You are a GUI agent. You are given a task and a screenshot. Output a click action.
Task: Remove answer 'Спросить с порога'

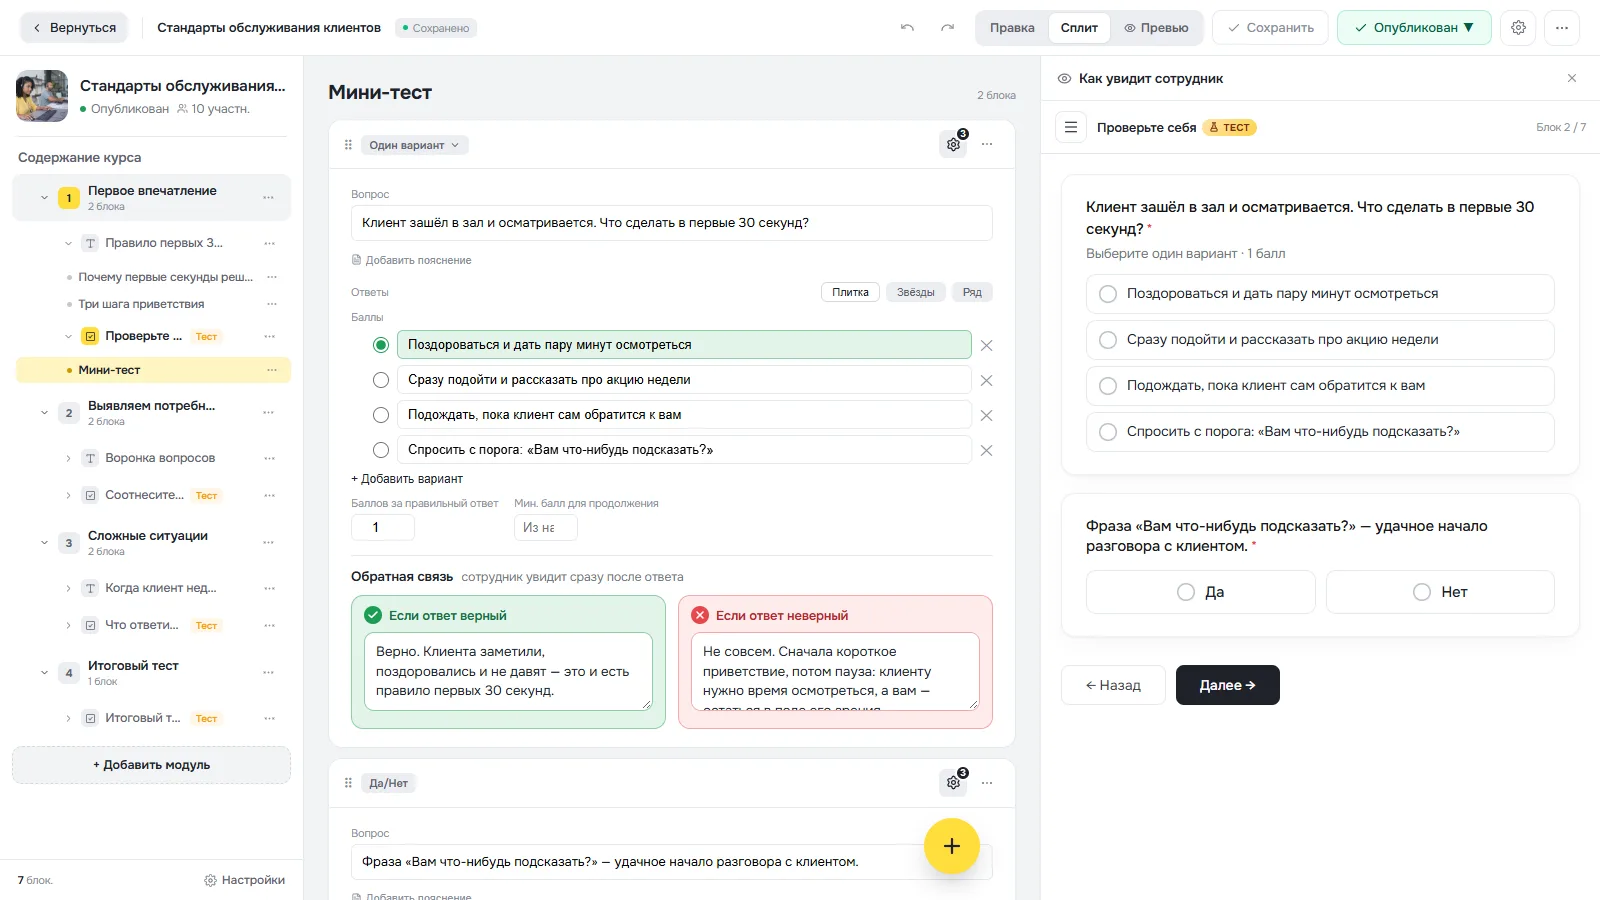[x=986, y=450]
